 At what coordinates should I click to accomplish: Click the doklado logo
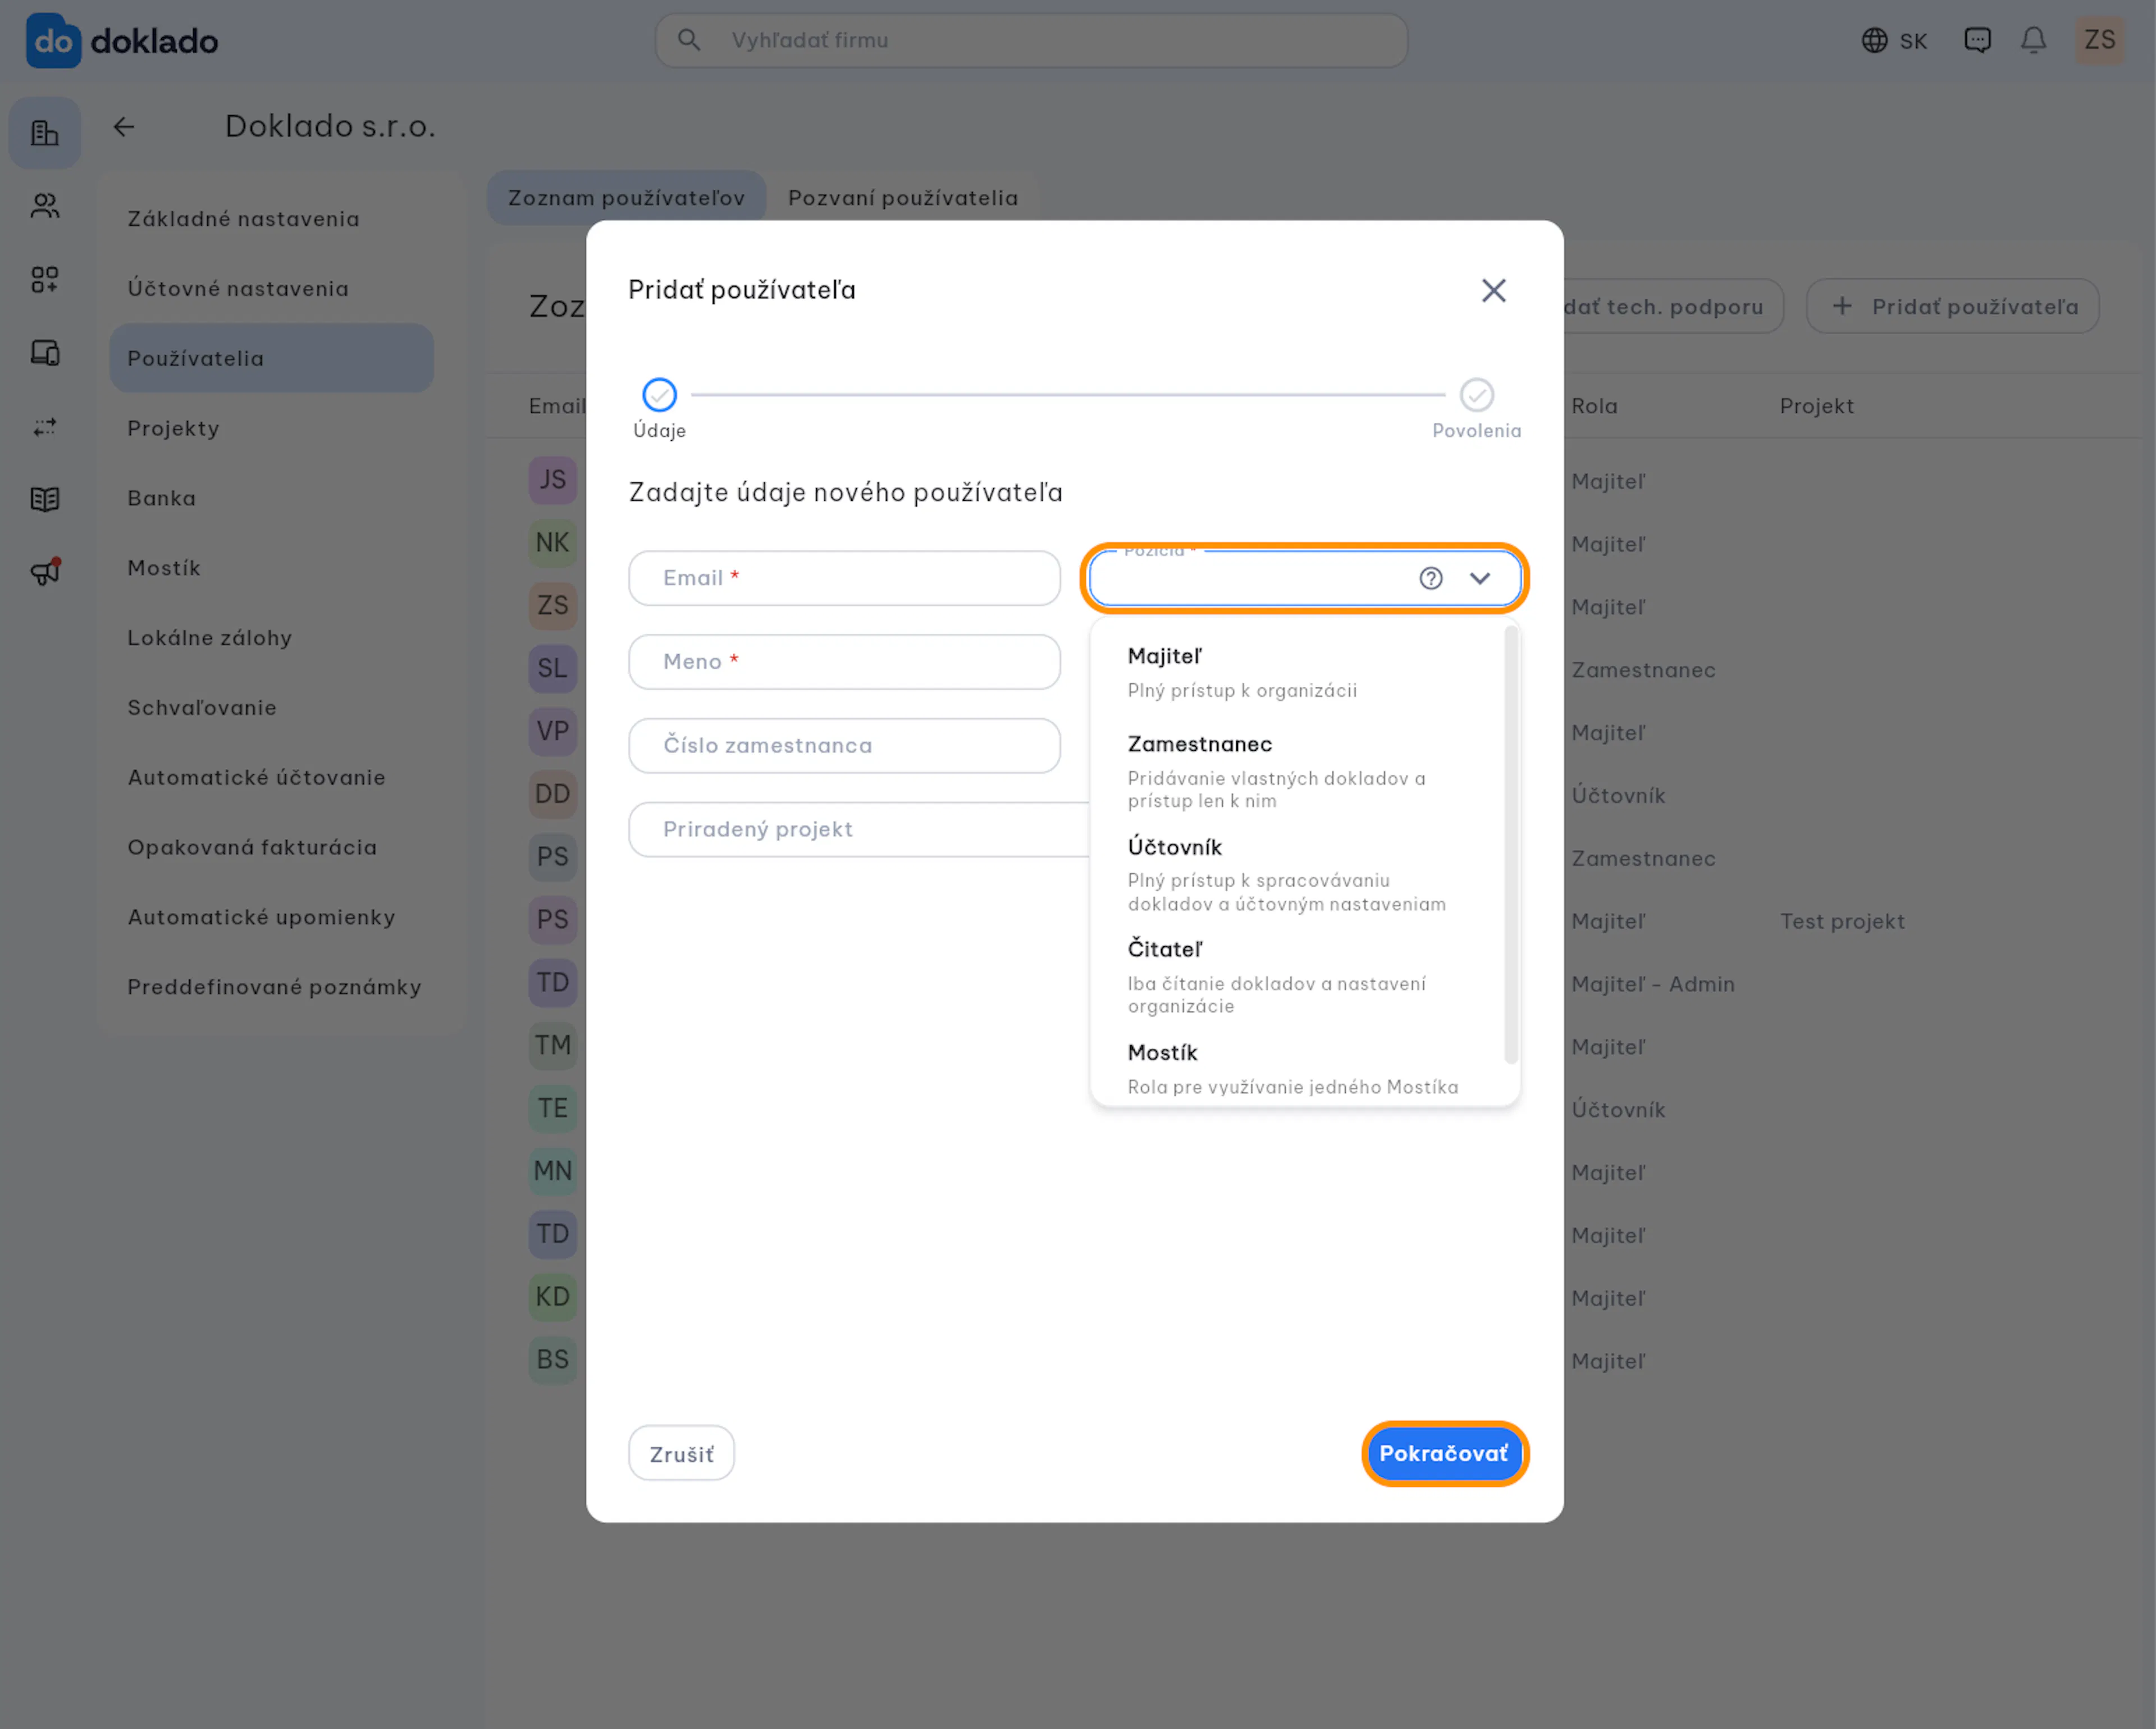coord(122,41)
